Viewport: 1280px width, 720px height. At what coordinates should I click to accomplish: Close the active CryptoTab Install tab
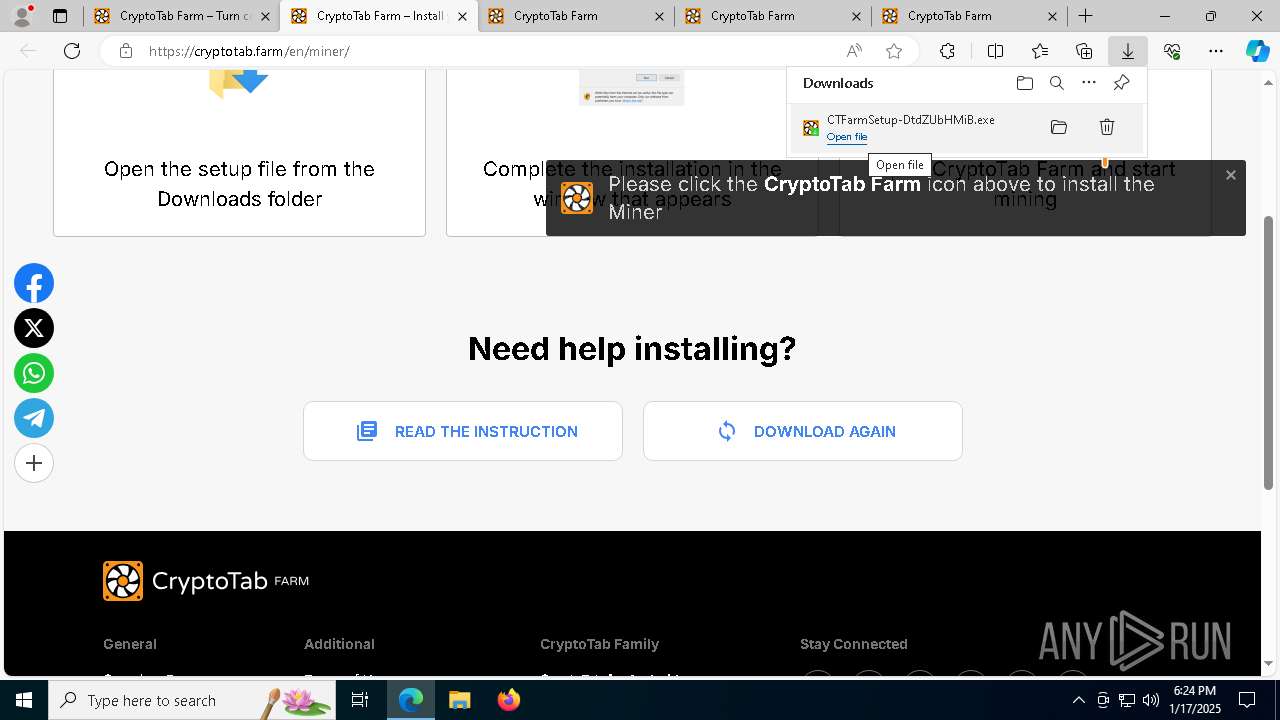click(x=462, y=16)
